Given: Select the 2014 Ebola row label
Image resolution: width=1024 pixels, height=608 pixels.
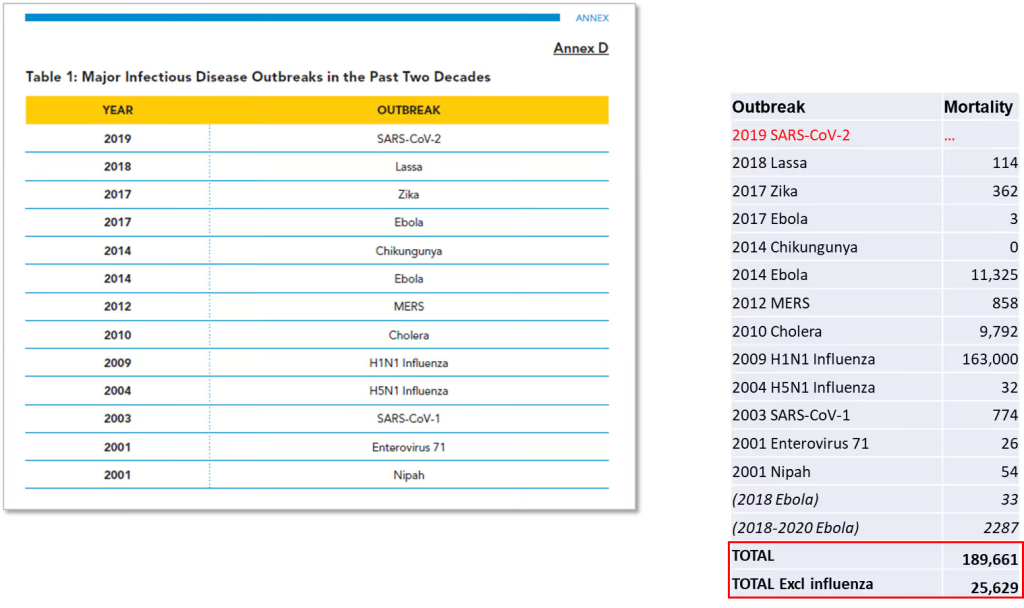Looking at the screenshot, I should 769,275.
